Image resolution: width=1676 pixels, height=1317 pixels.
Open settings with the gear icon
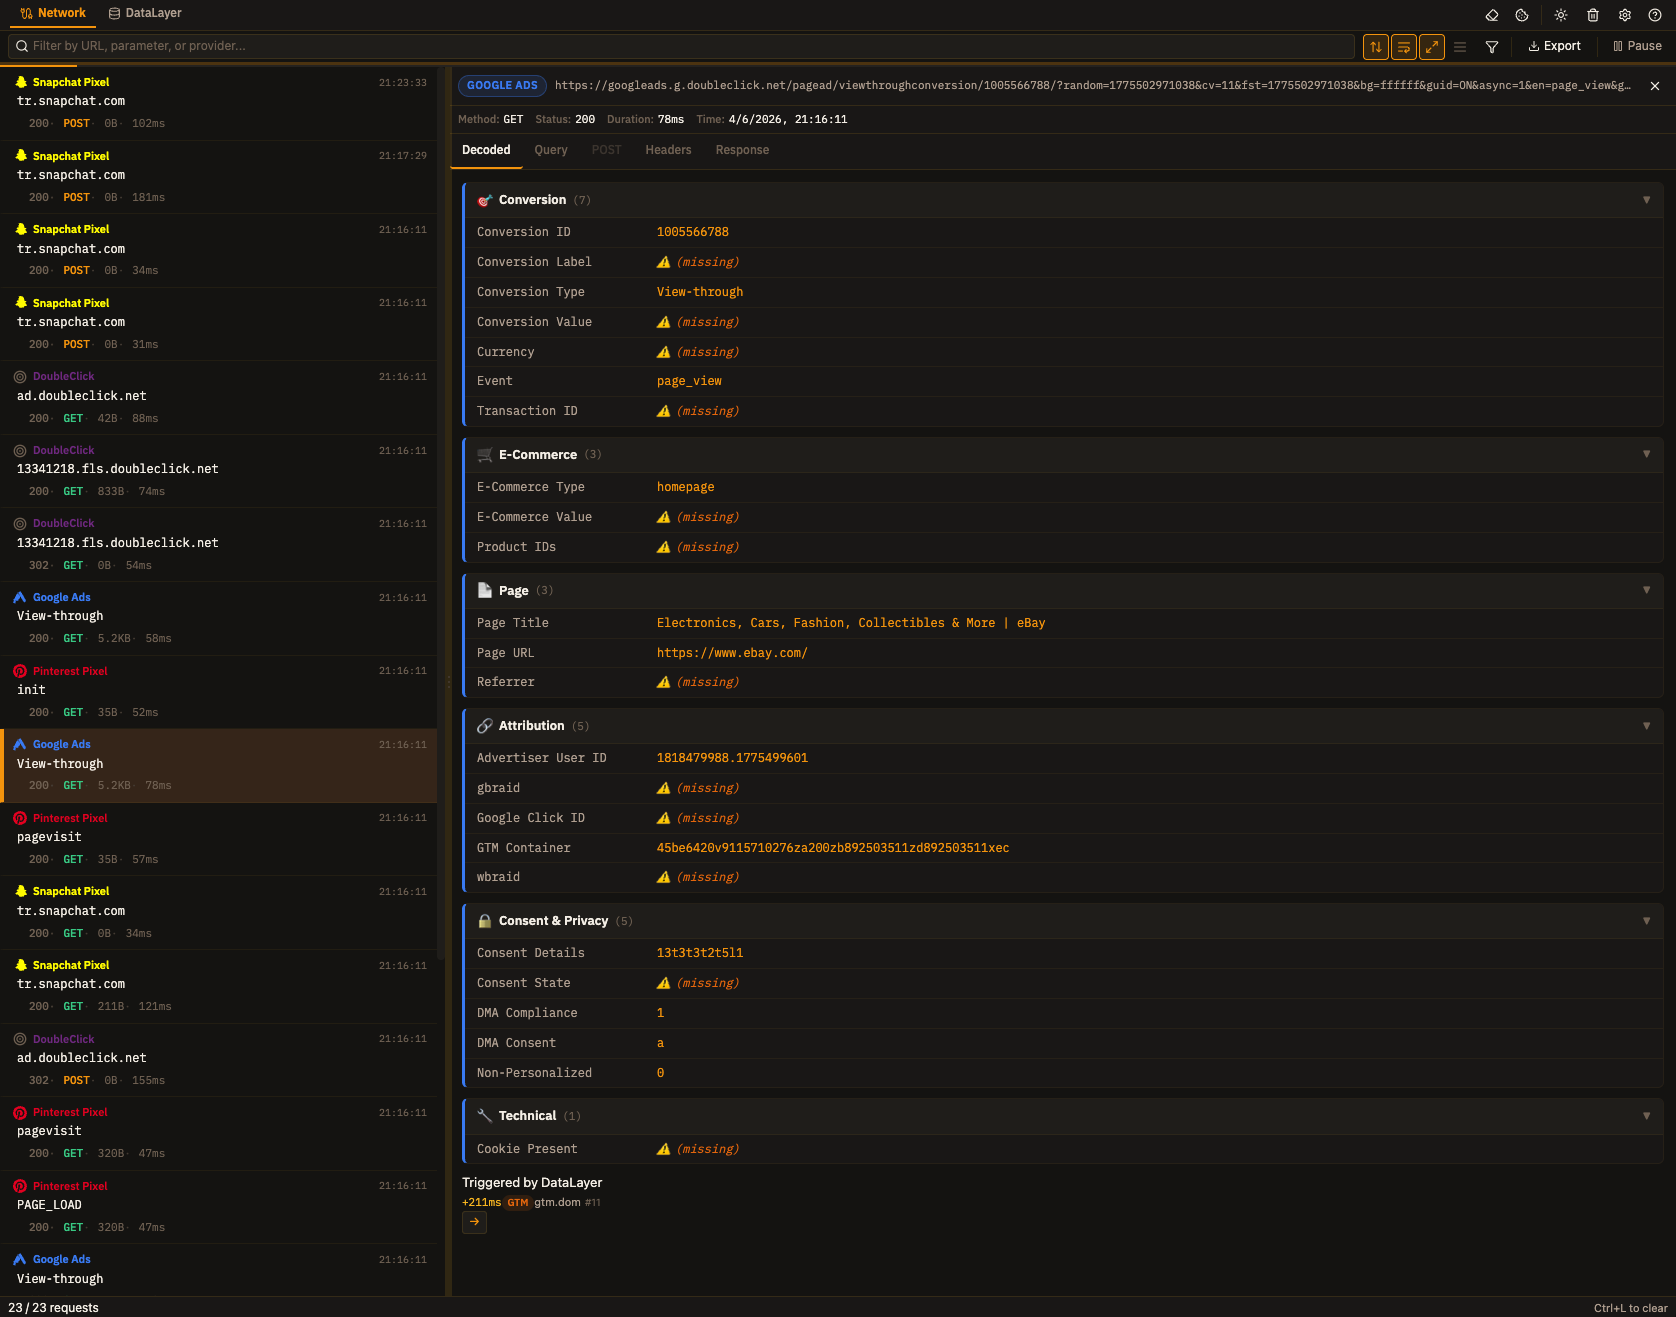(x=1625, y=15)
